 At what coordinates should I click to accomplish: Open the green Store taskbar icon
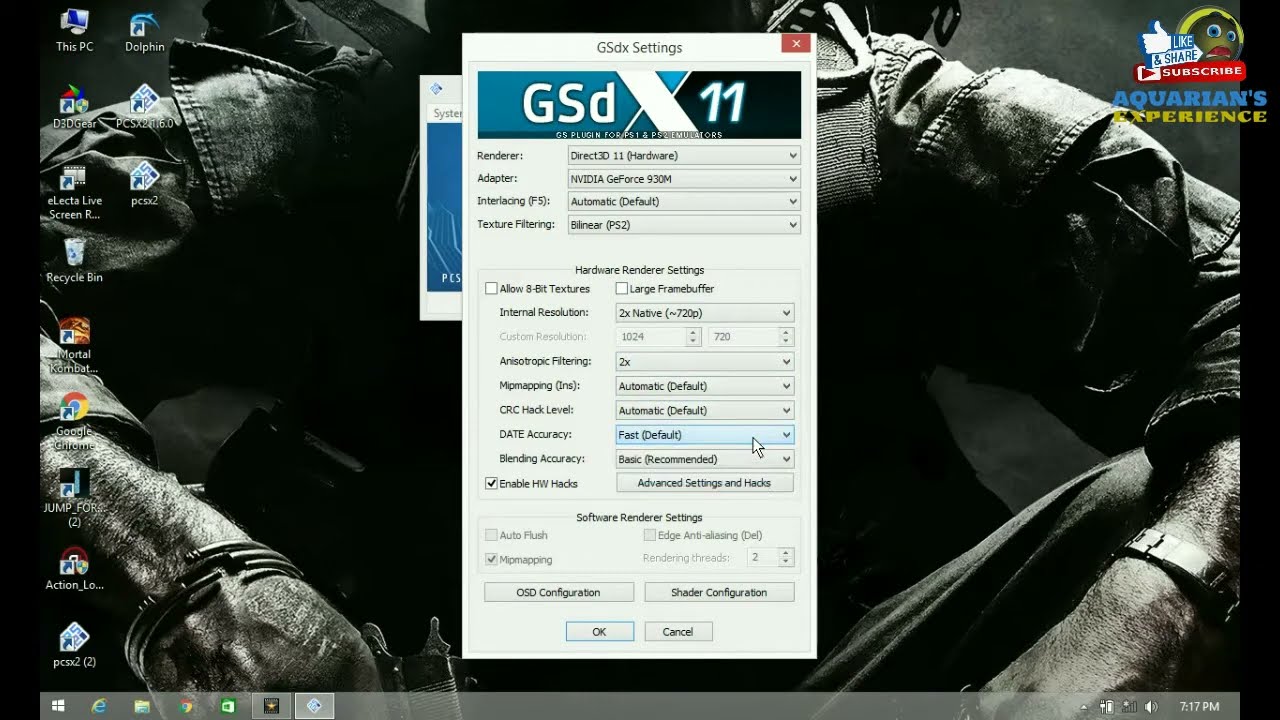[228, 706]
